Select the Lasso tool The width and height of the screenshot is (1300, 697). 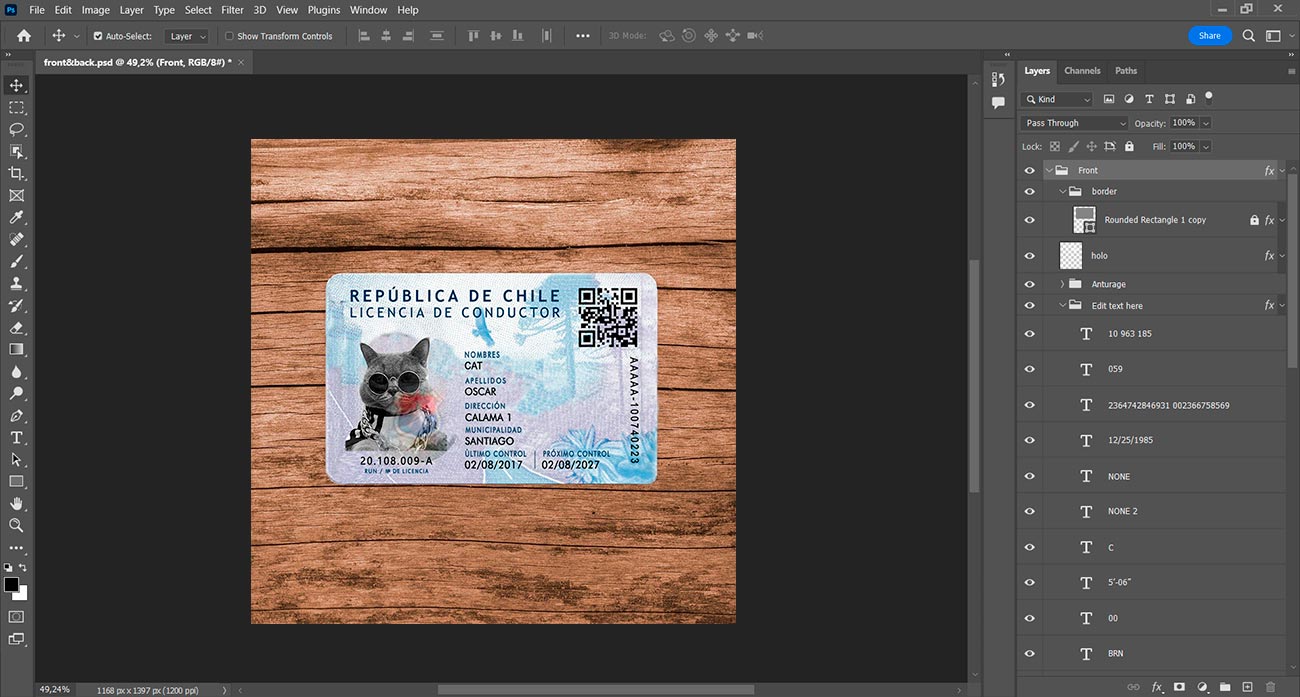pos(16,129)
